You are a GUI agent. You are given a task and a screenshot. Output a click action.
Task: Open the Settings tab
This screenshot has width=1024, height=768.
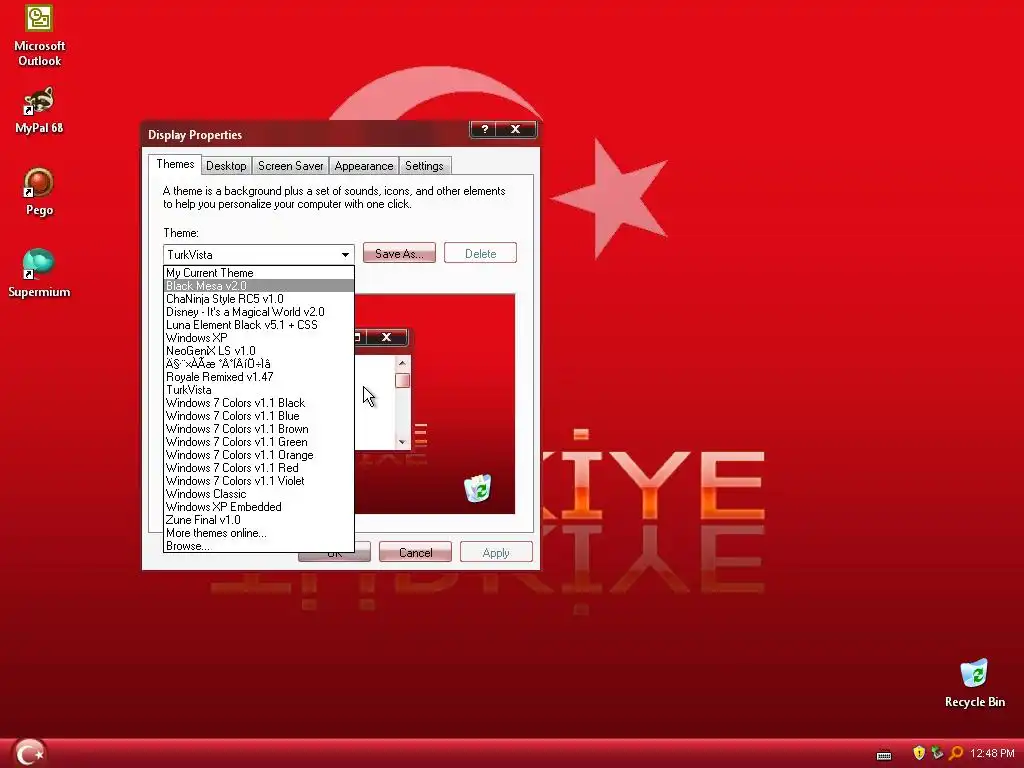[x=424, y=166]
